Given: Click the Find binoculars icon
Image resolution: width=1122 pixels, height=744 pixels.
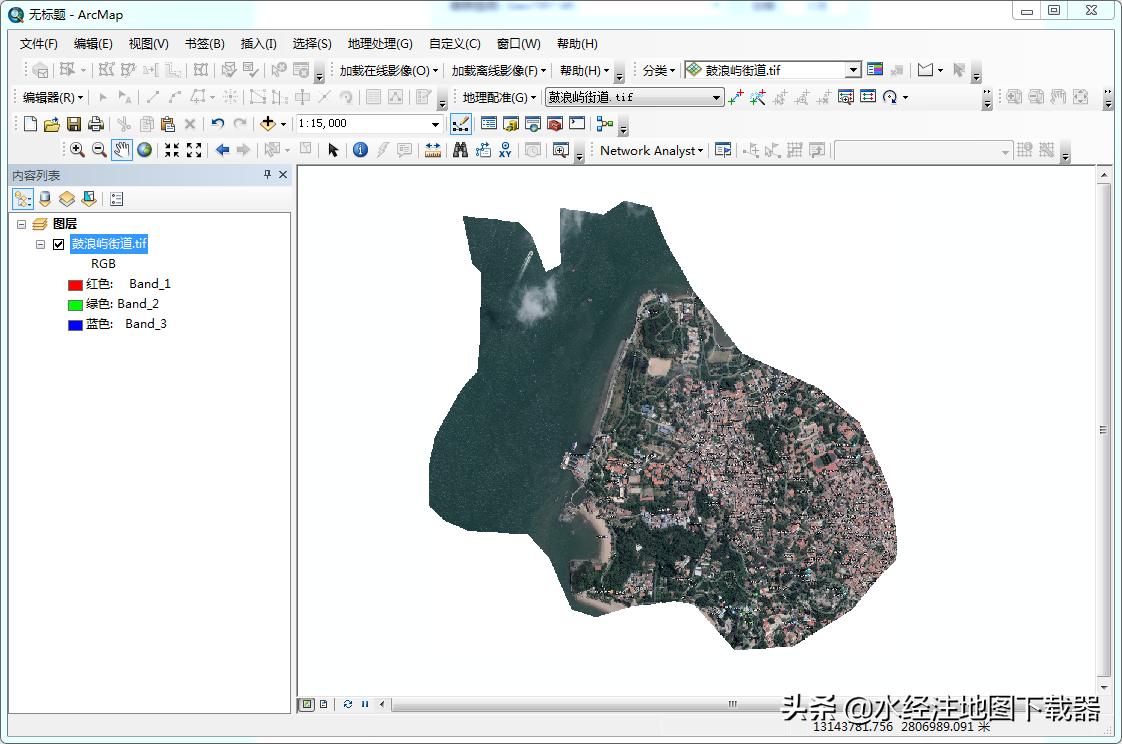Looking at the screenshot, I should [460, 150].
